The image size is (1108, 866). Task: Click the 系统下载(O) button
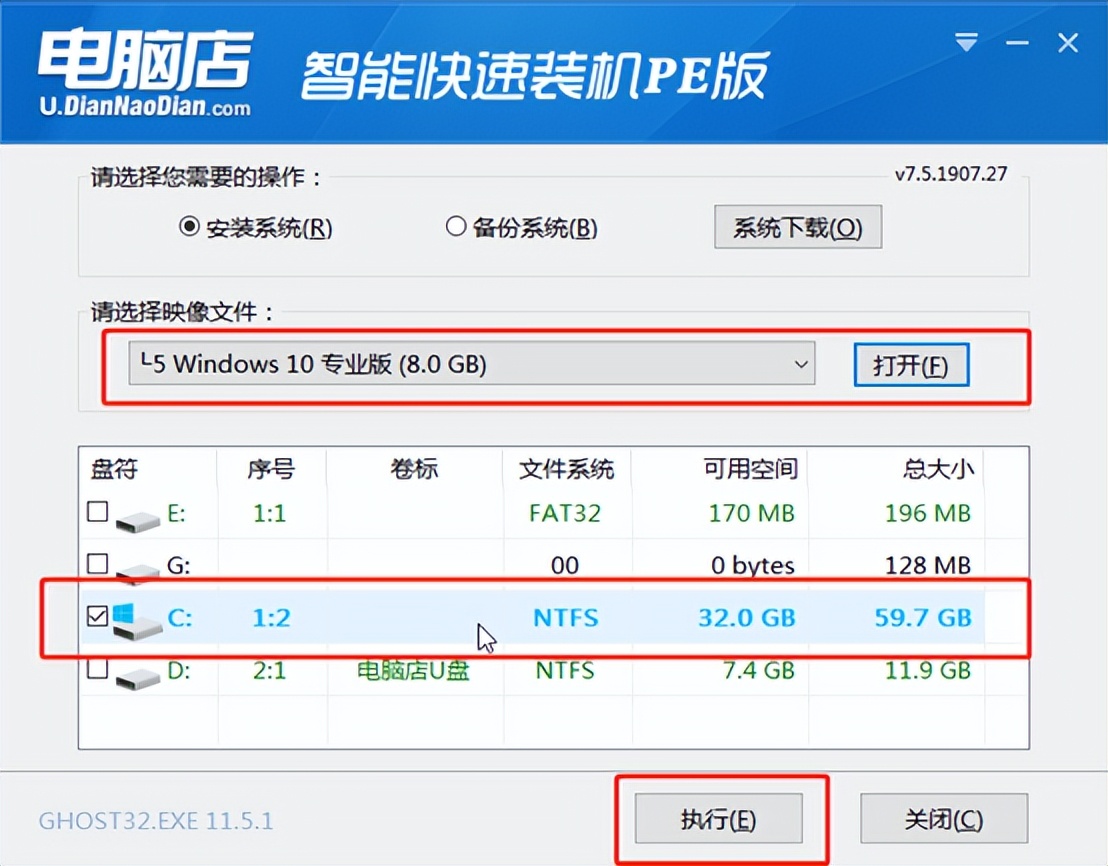[797, 226]
